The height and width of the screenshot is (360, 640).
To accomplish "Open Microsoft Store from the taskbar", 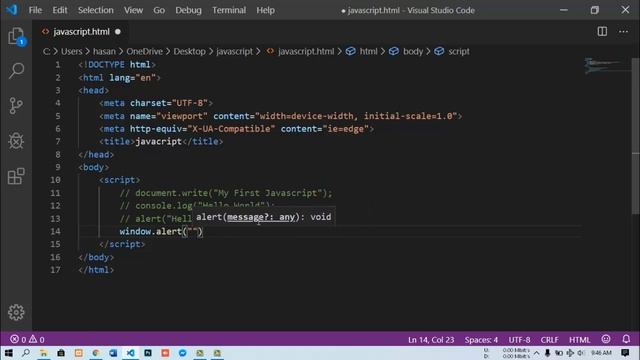I will point(61,353).
